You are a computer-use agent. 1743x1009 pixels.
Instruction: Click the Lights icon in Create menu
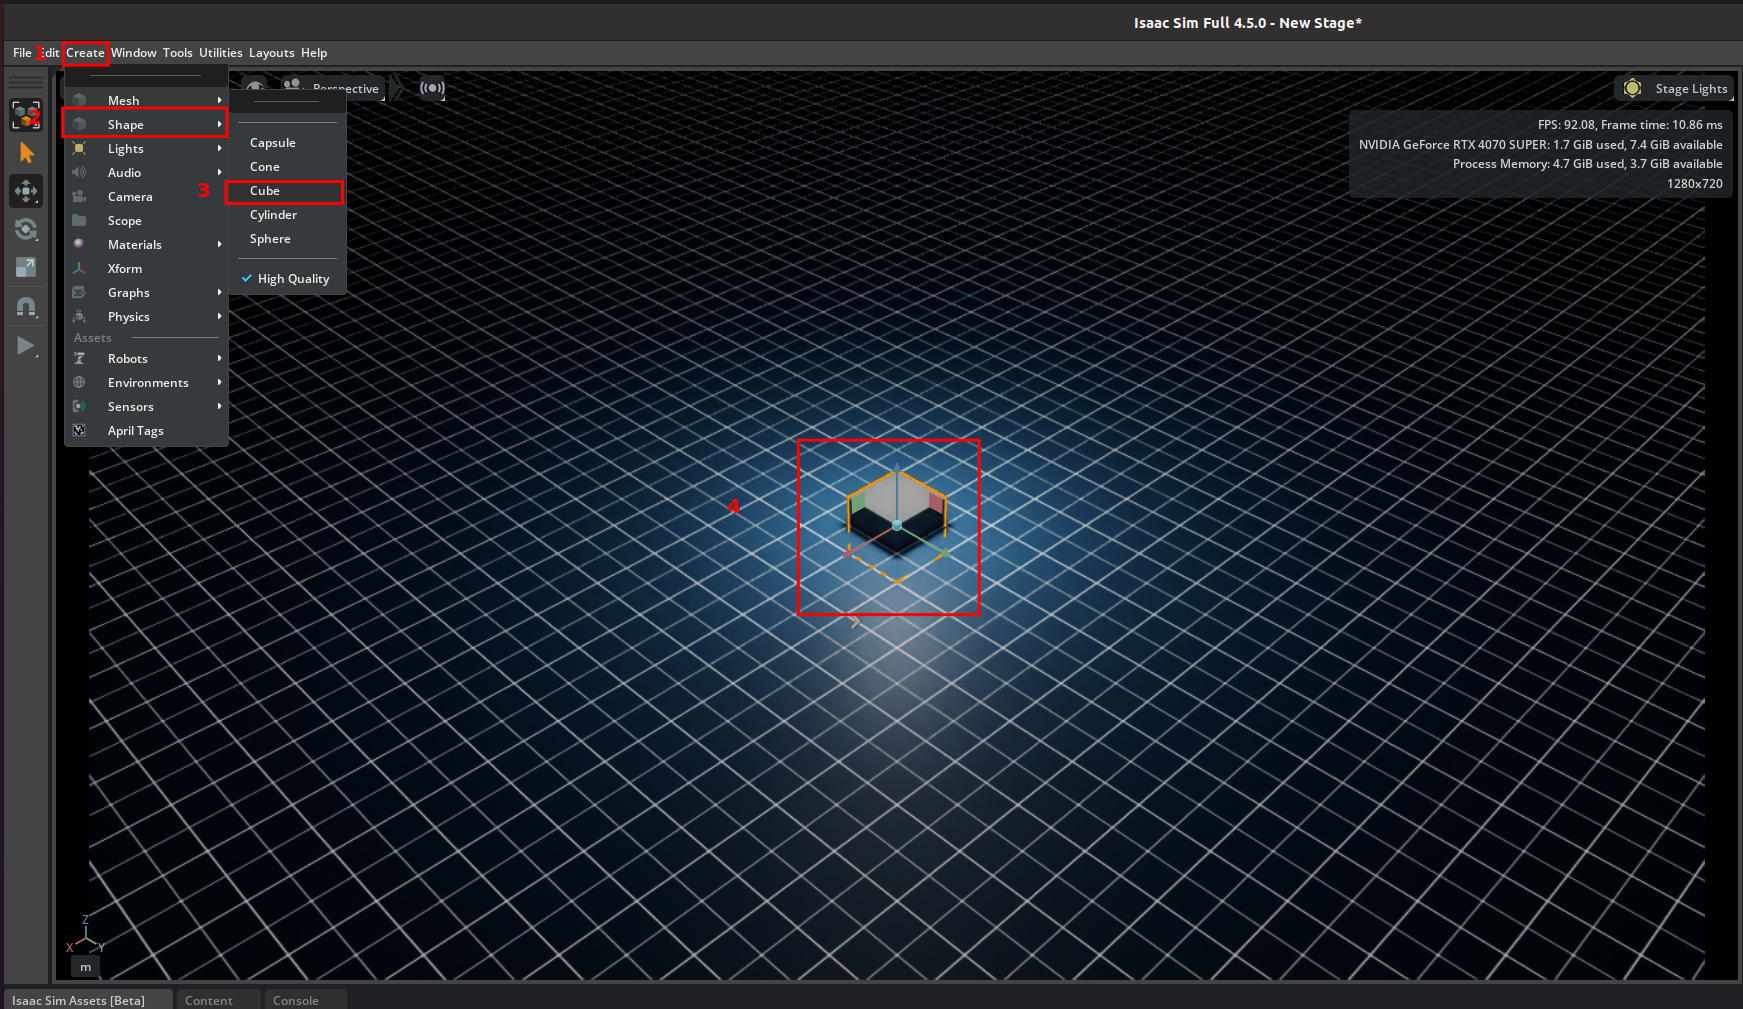tap(79, 148)
